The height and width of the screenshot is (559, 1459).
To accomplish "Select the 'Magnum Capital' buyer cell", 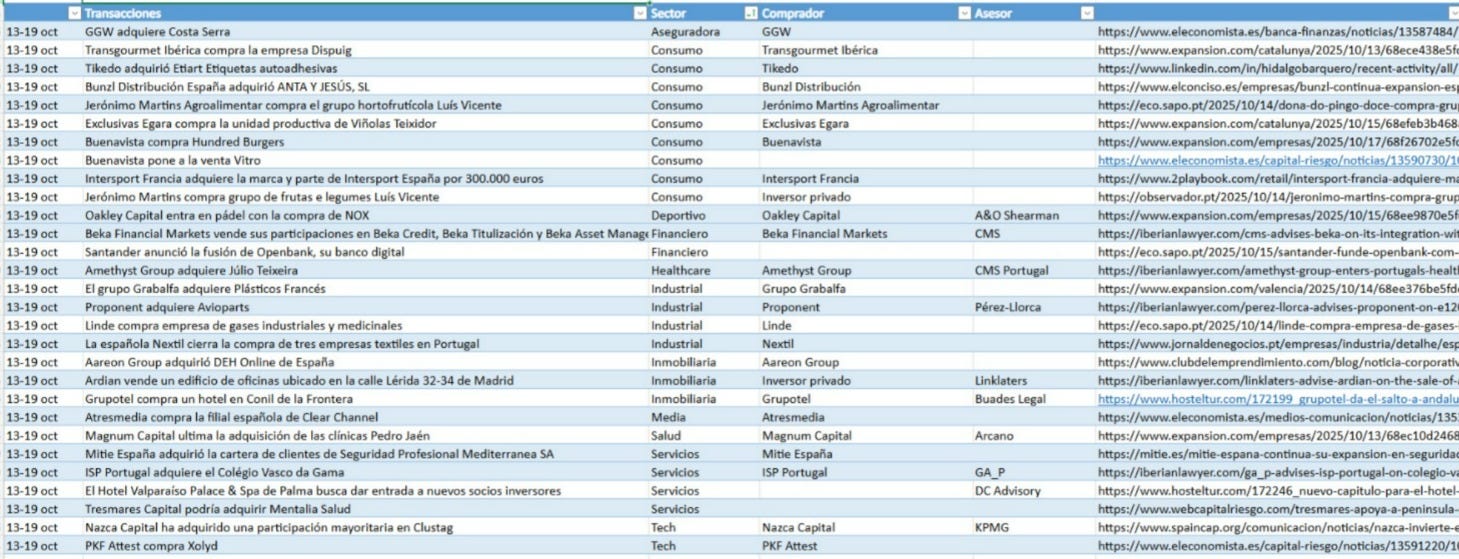I will point(865,436).
